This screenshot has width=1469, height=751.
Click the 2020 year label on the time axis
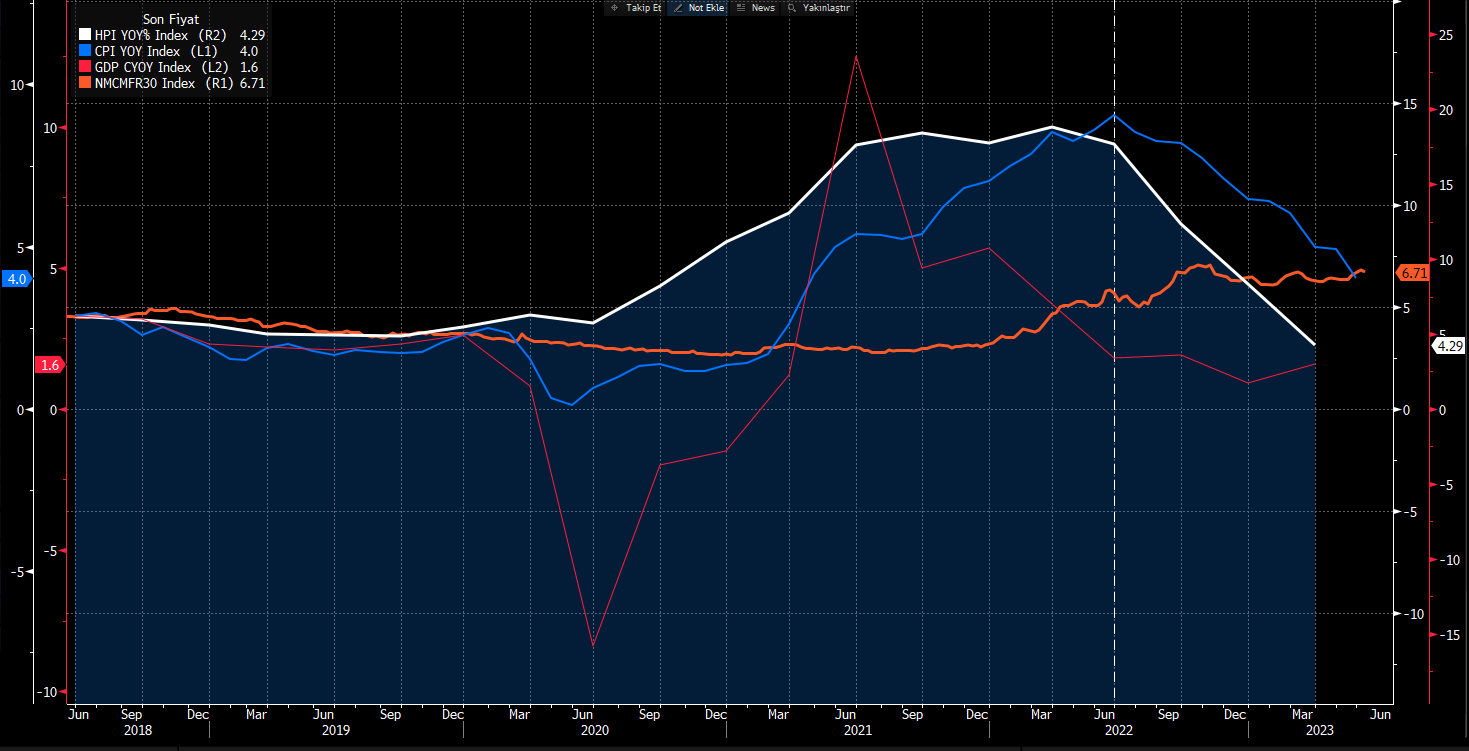pos(594,731)
